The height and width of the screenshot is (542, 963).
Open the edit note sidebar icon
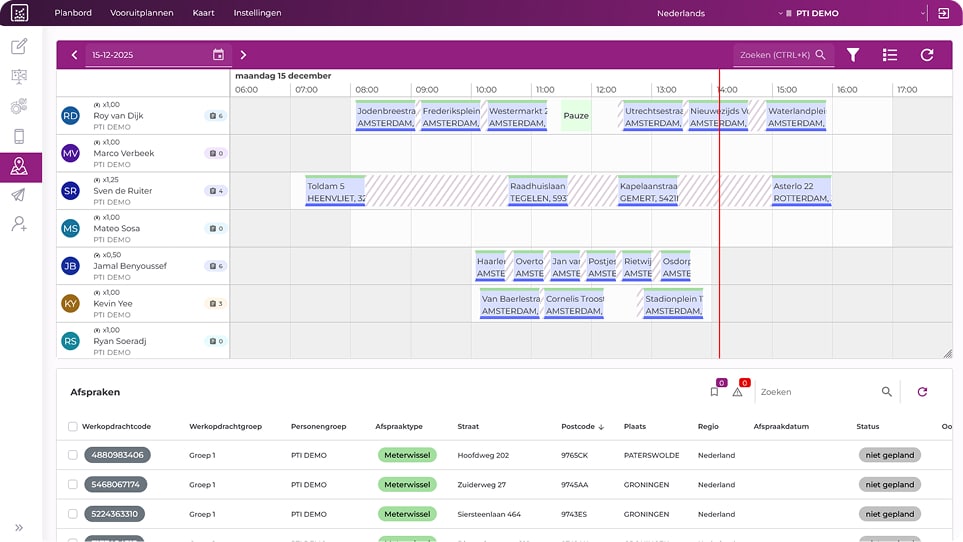[19, 46]
